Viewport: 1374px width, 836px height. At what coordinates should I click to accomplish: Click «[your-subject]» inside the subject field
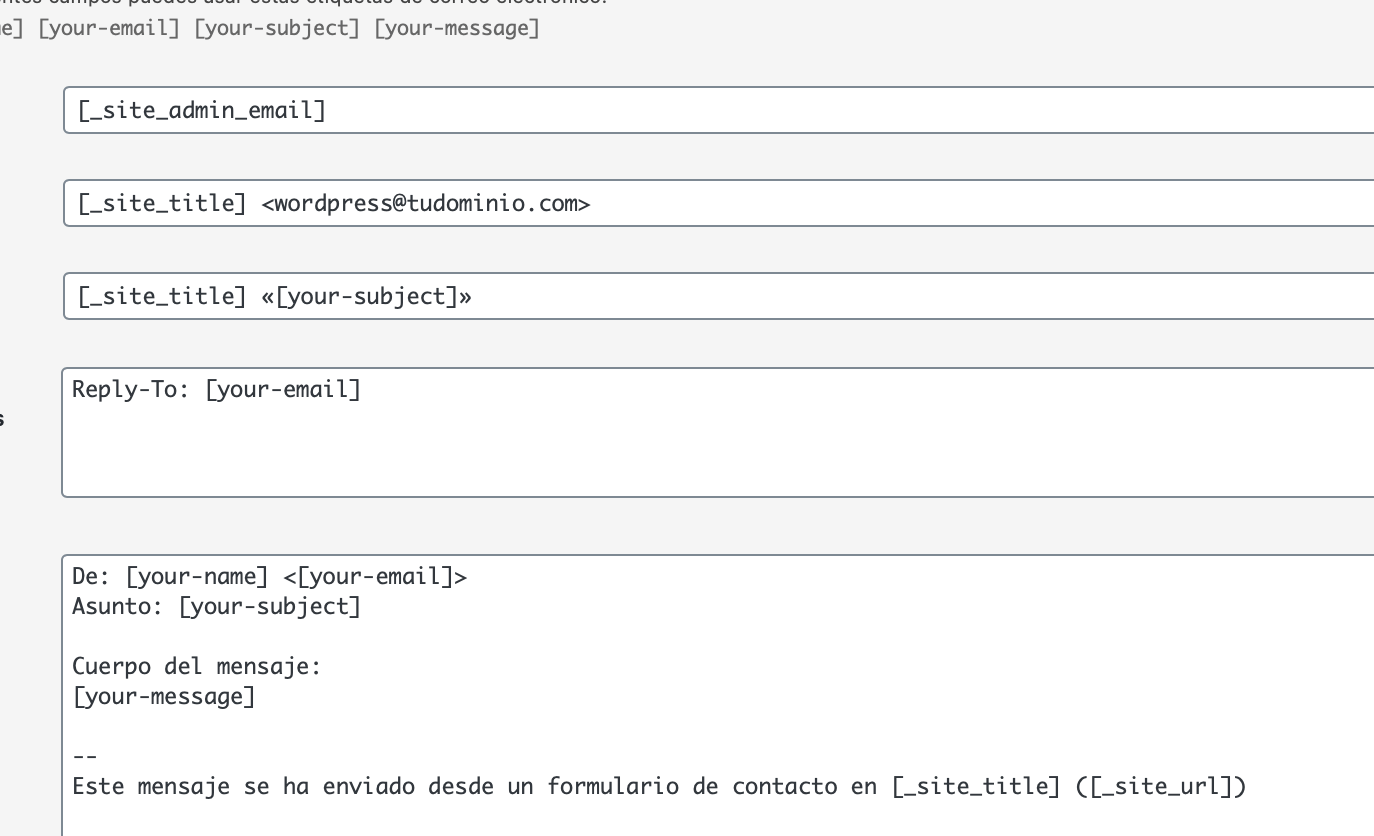[x=366, y=297]
